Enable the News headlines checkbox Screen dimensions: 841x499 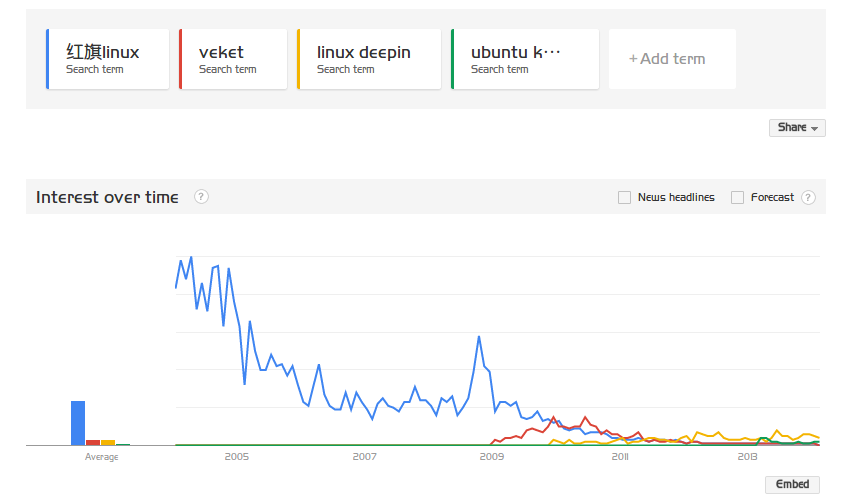[624, 197]
